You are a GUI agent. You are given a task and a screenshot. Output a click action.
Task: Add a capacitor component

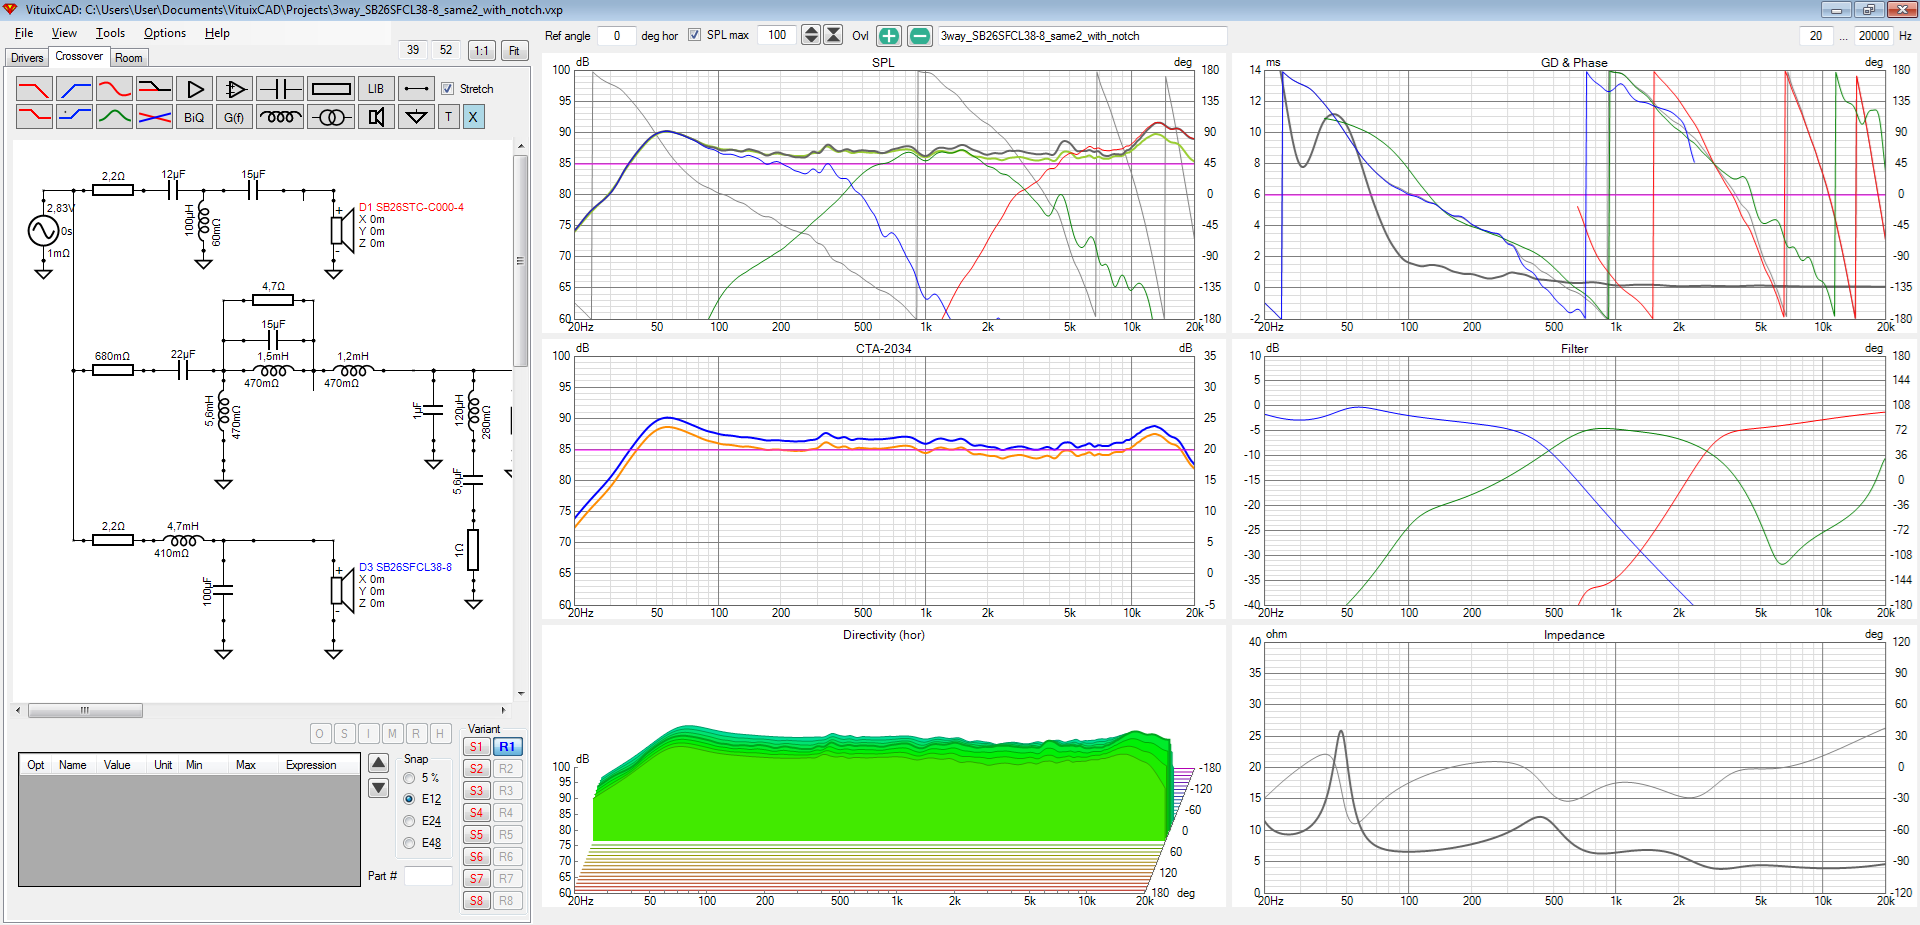click(x=280, y=89)
